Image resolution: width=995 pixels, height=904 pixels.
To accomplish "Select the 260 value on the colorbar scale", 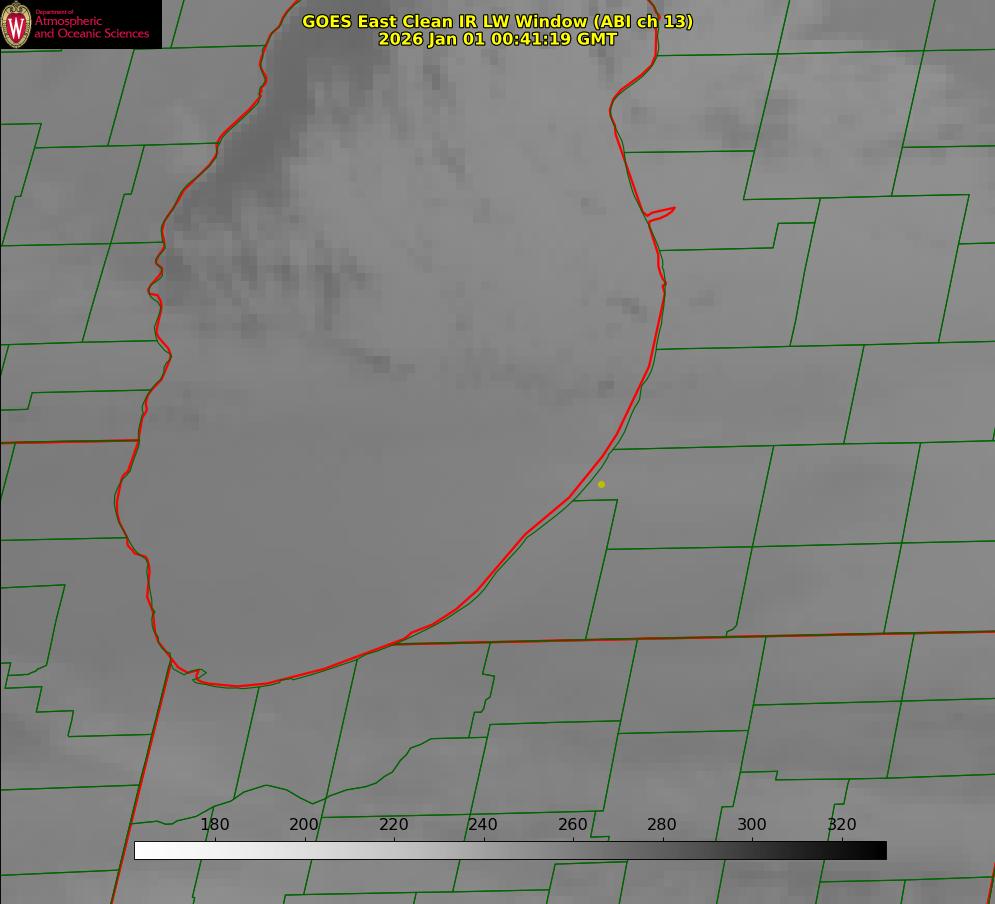I will (x=573, y=825).
